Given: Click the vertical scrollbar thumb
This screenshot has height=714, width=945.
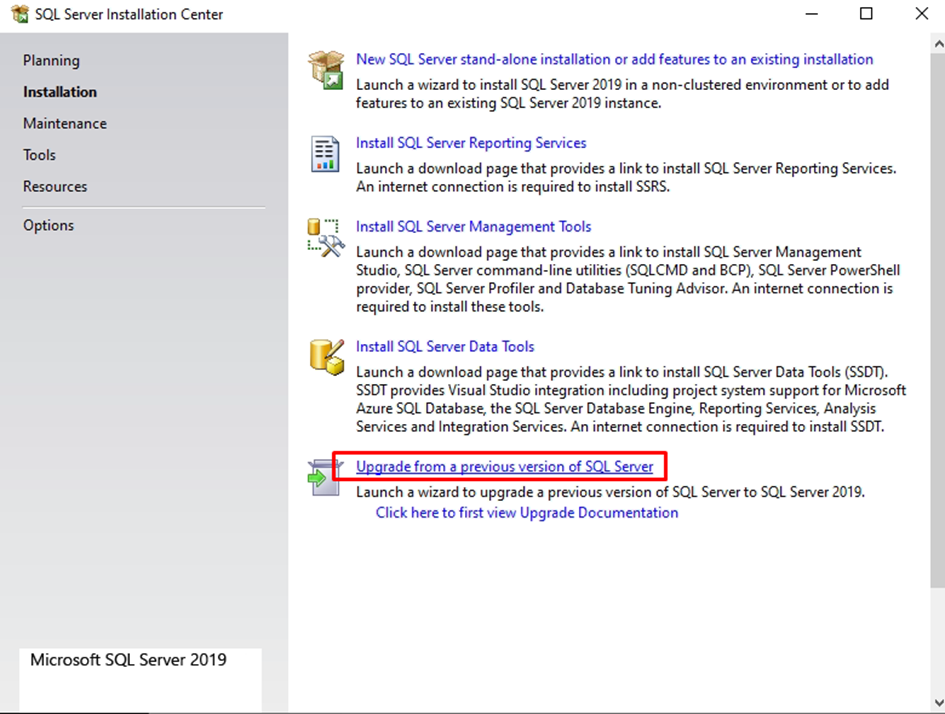Looking at the screenshot, I should coord(938,320).
